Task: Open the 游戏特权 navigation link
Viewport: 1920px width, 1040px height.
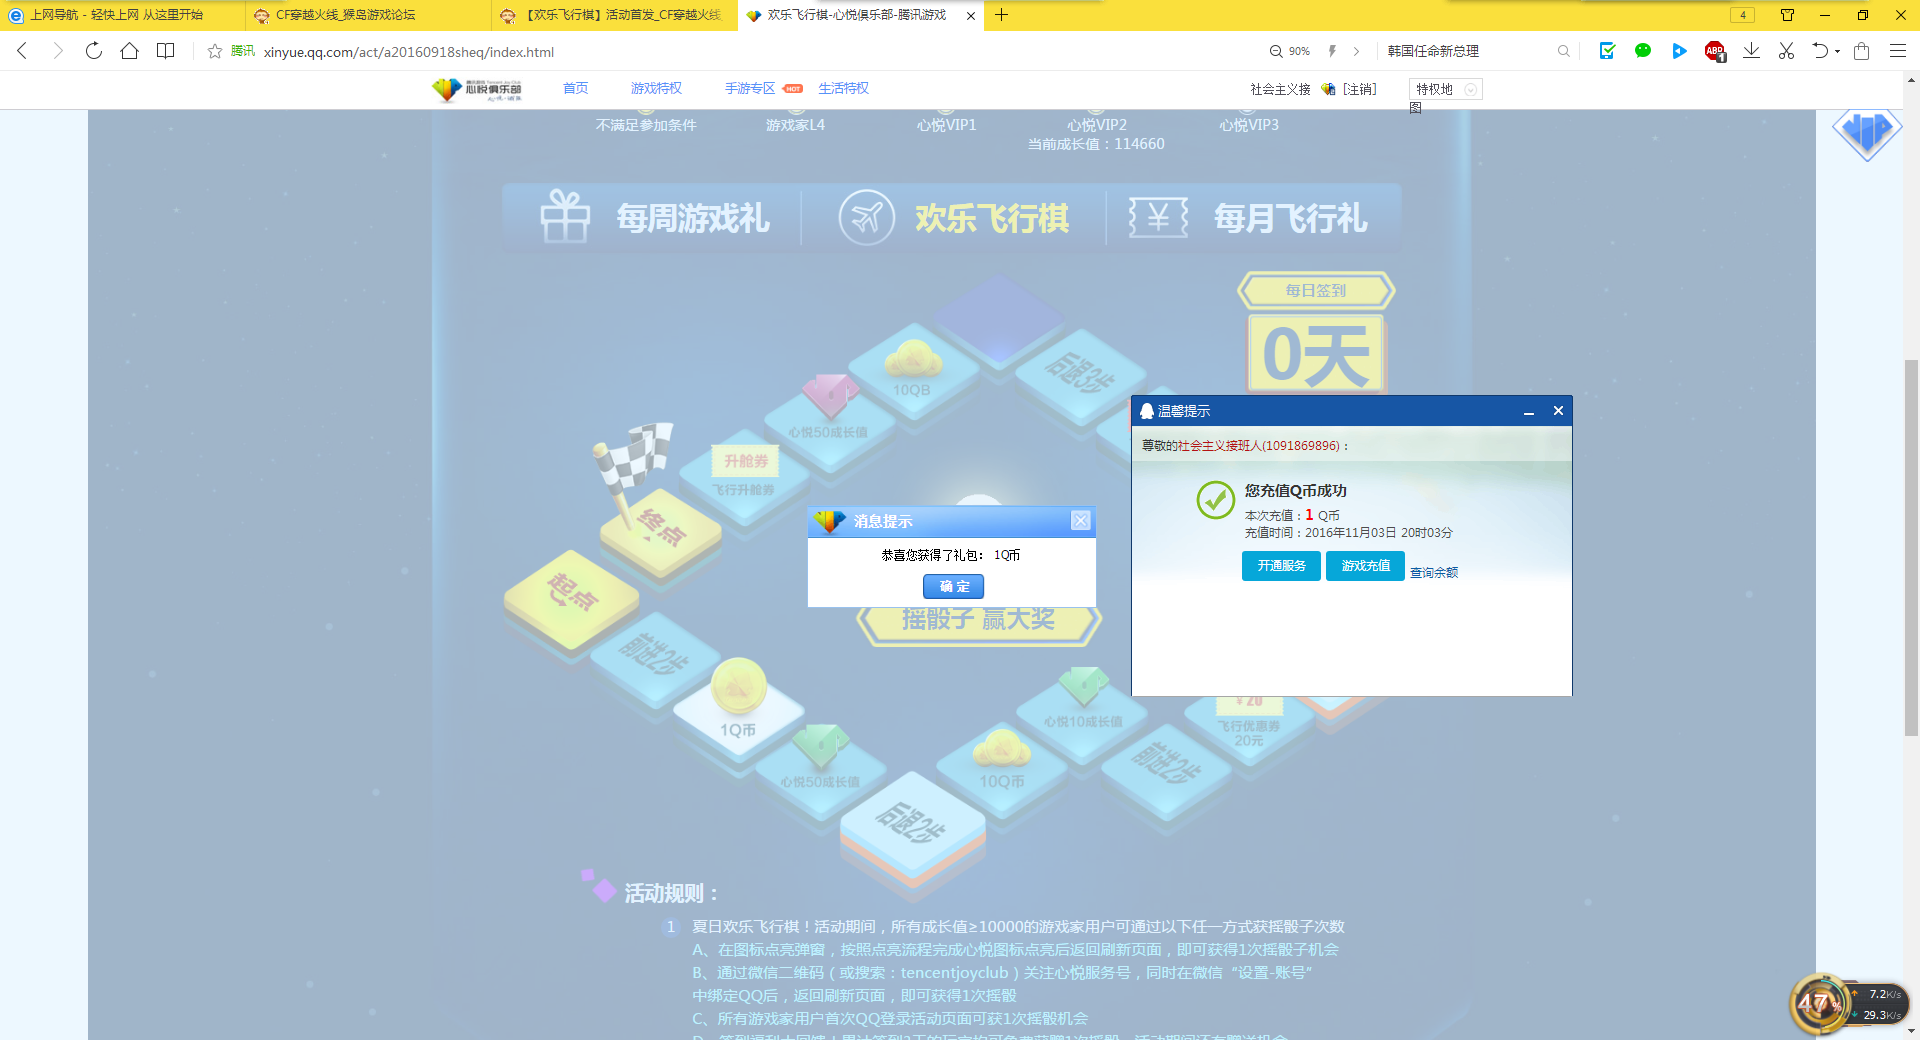Action: [656, 88]
